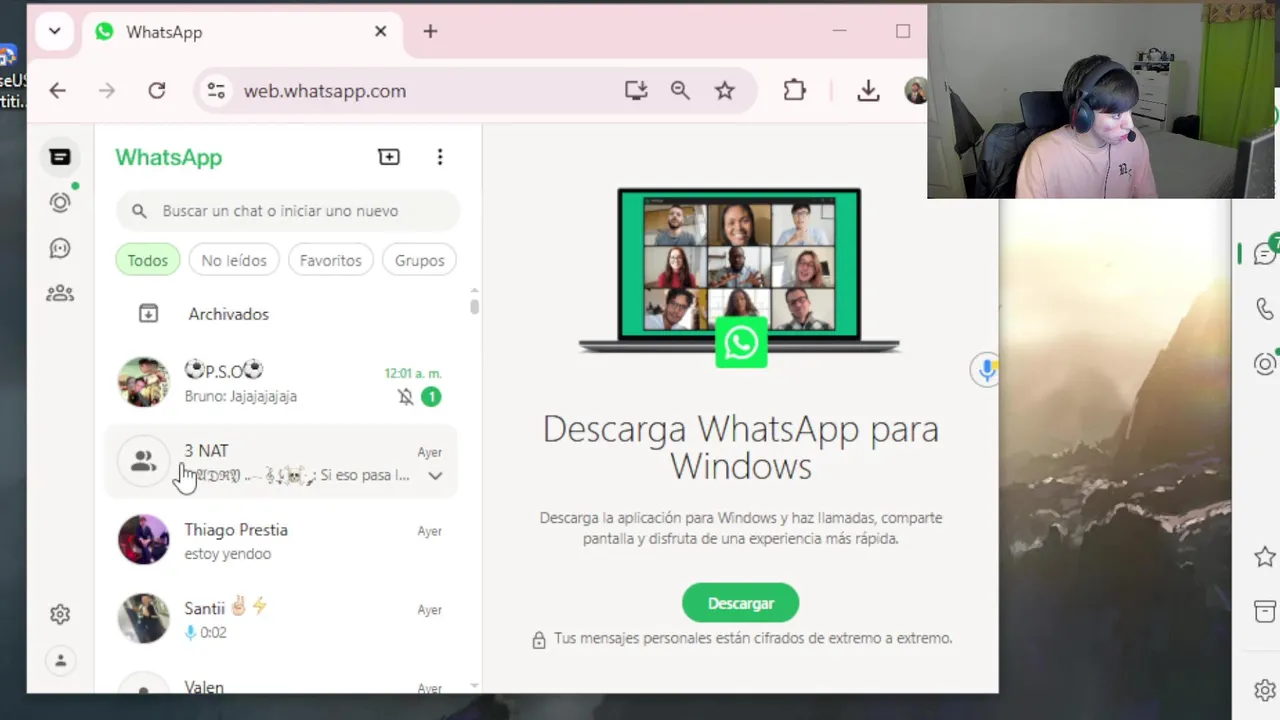
Task: Select the Todos filter chip
Action: (x=147, y=260)
